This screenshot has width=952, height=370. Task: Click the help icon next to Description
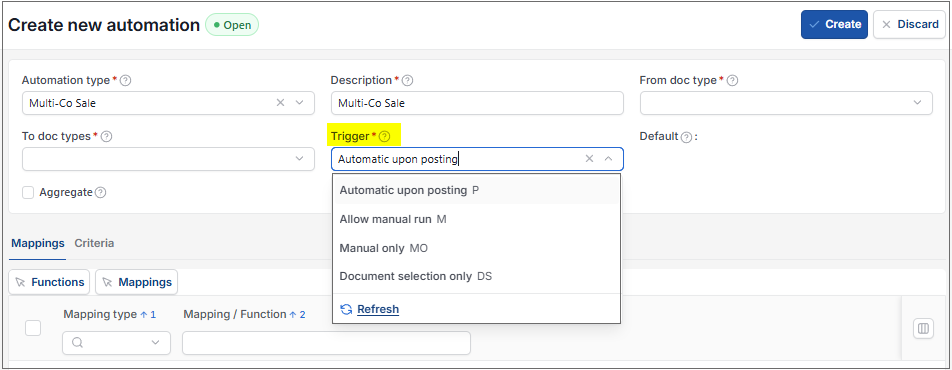pos(408,81)
